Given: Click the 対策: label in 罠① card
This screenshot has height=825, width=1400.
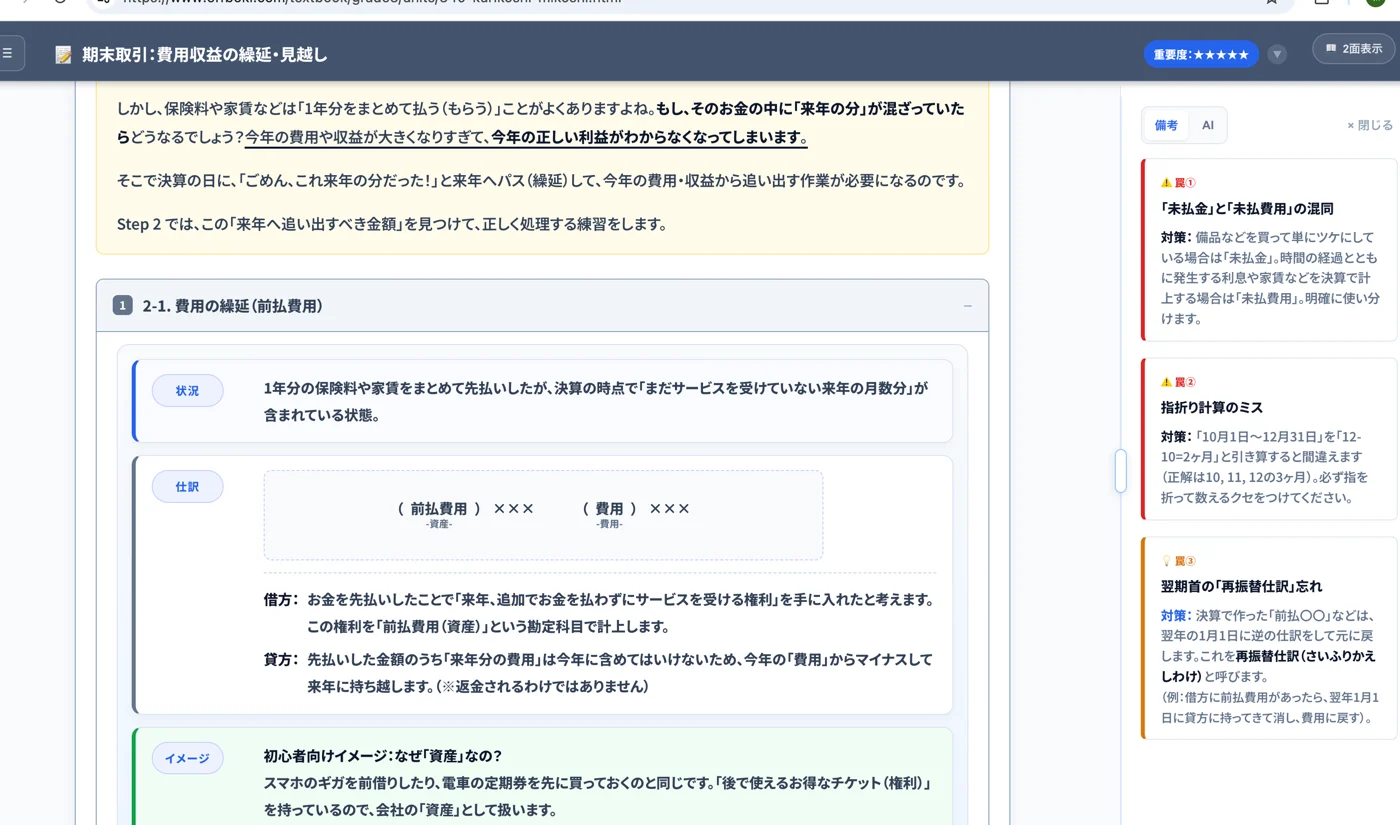Looking at the screenshot, I should pos(1176,238).
